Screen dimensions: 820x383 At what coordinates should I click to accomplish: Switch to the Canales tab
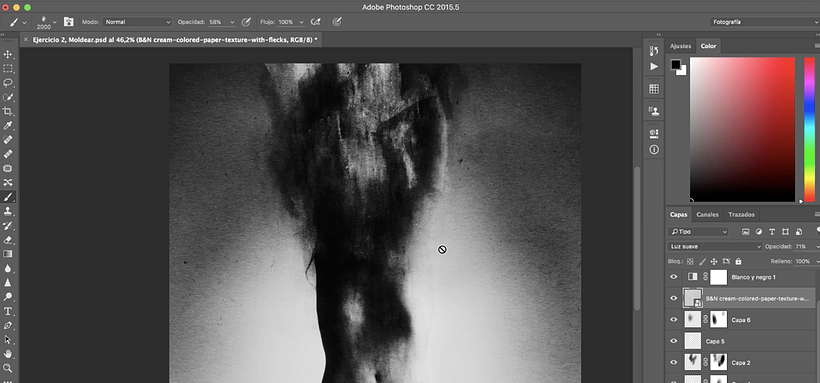click(x=708, y=215)
